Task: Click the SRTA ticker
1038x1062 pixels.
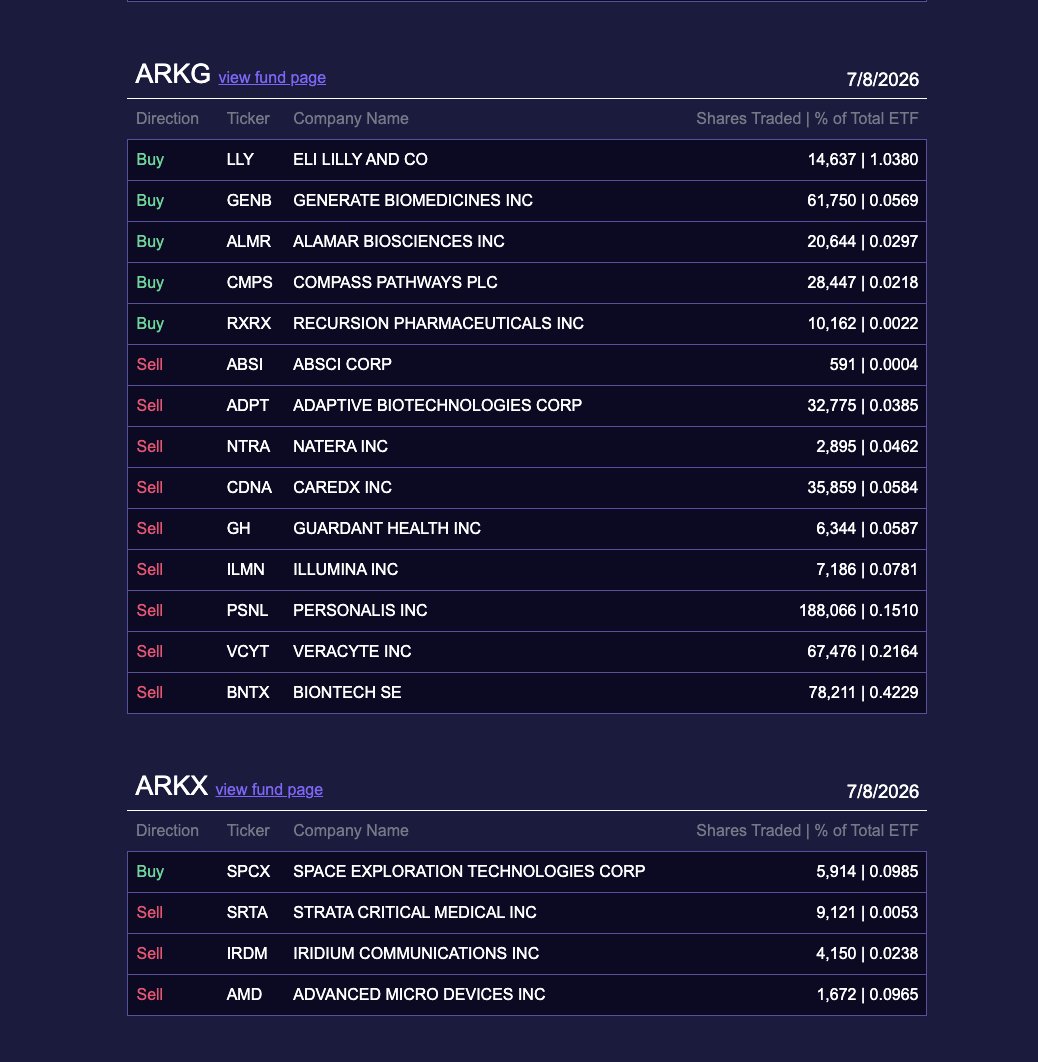Action: point(247,912)
